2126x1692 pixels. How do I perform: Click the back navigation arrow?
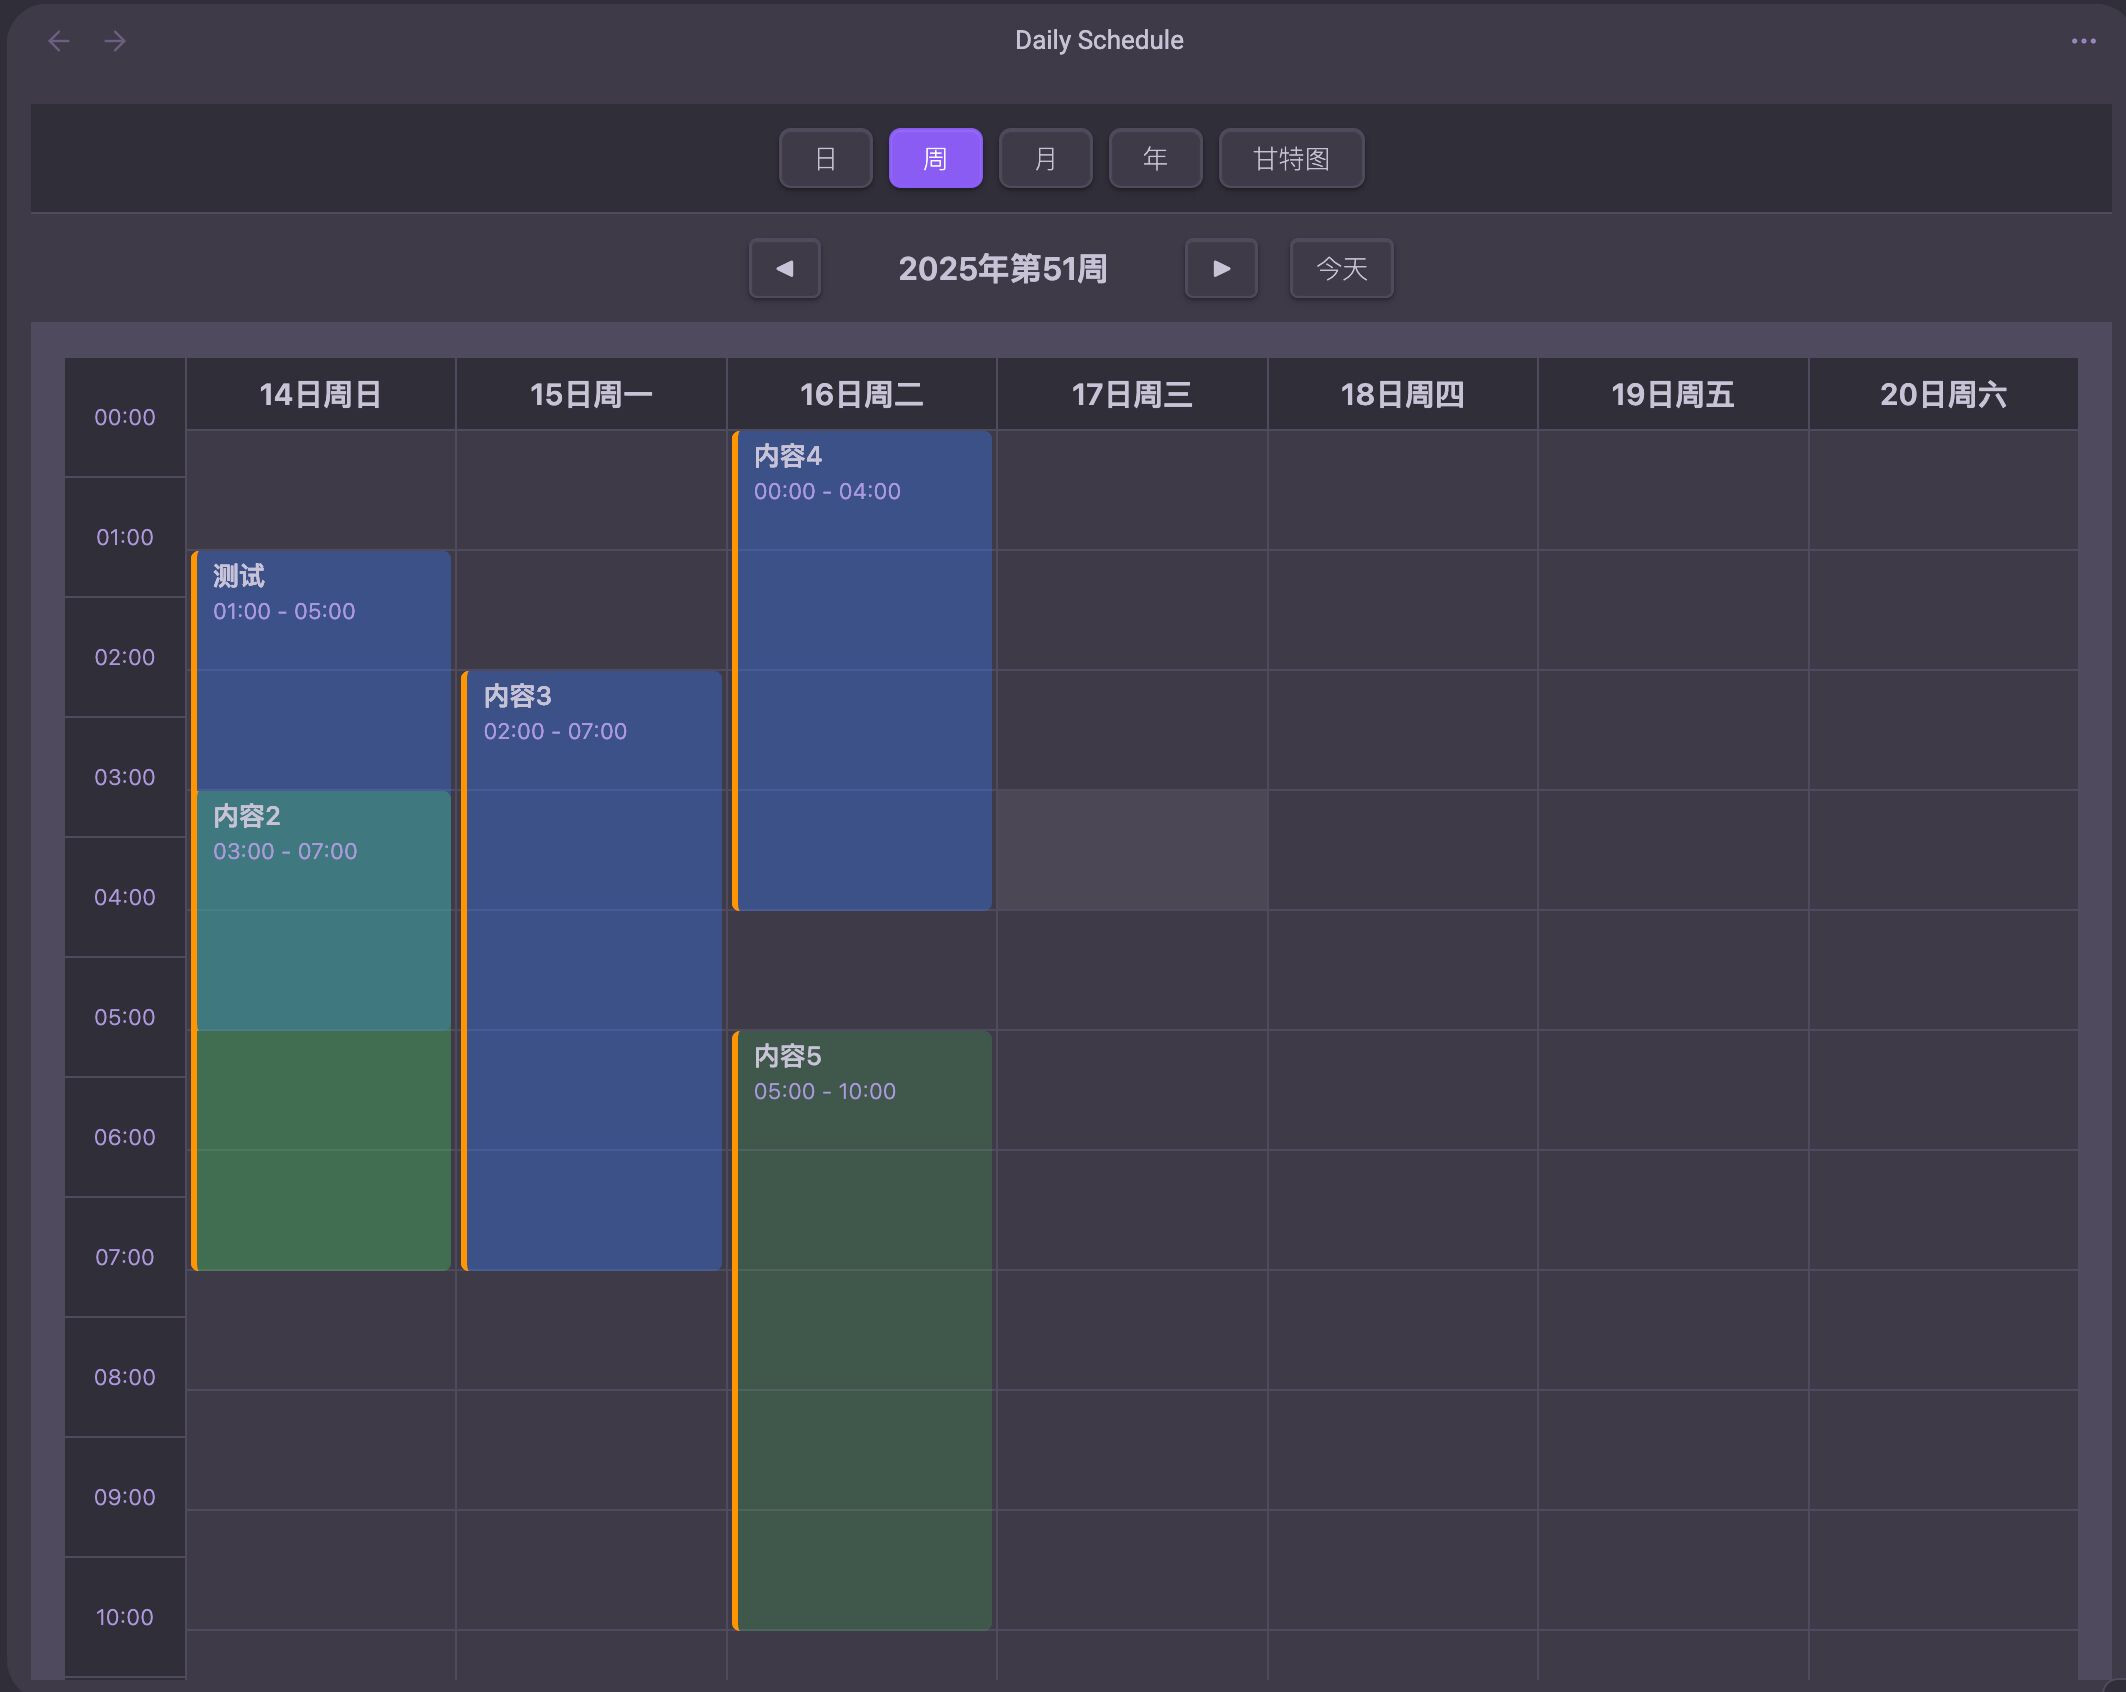(x=59, y=41)
